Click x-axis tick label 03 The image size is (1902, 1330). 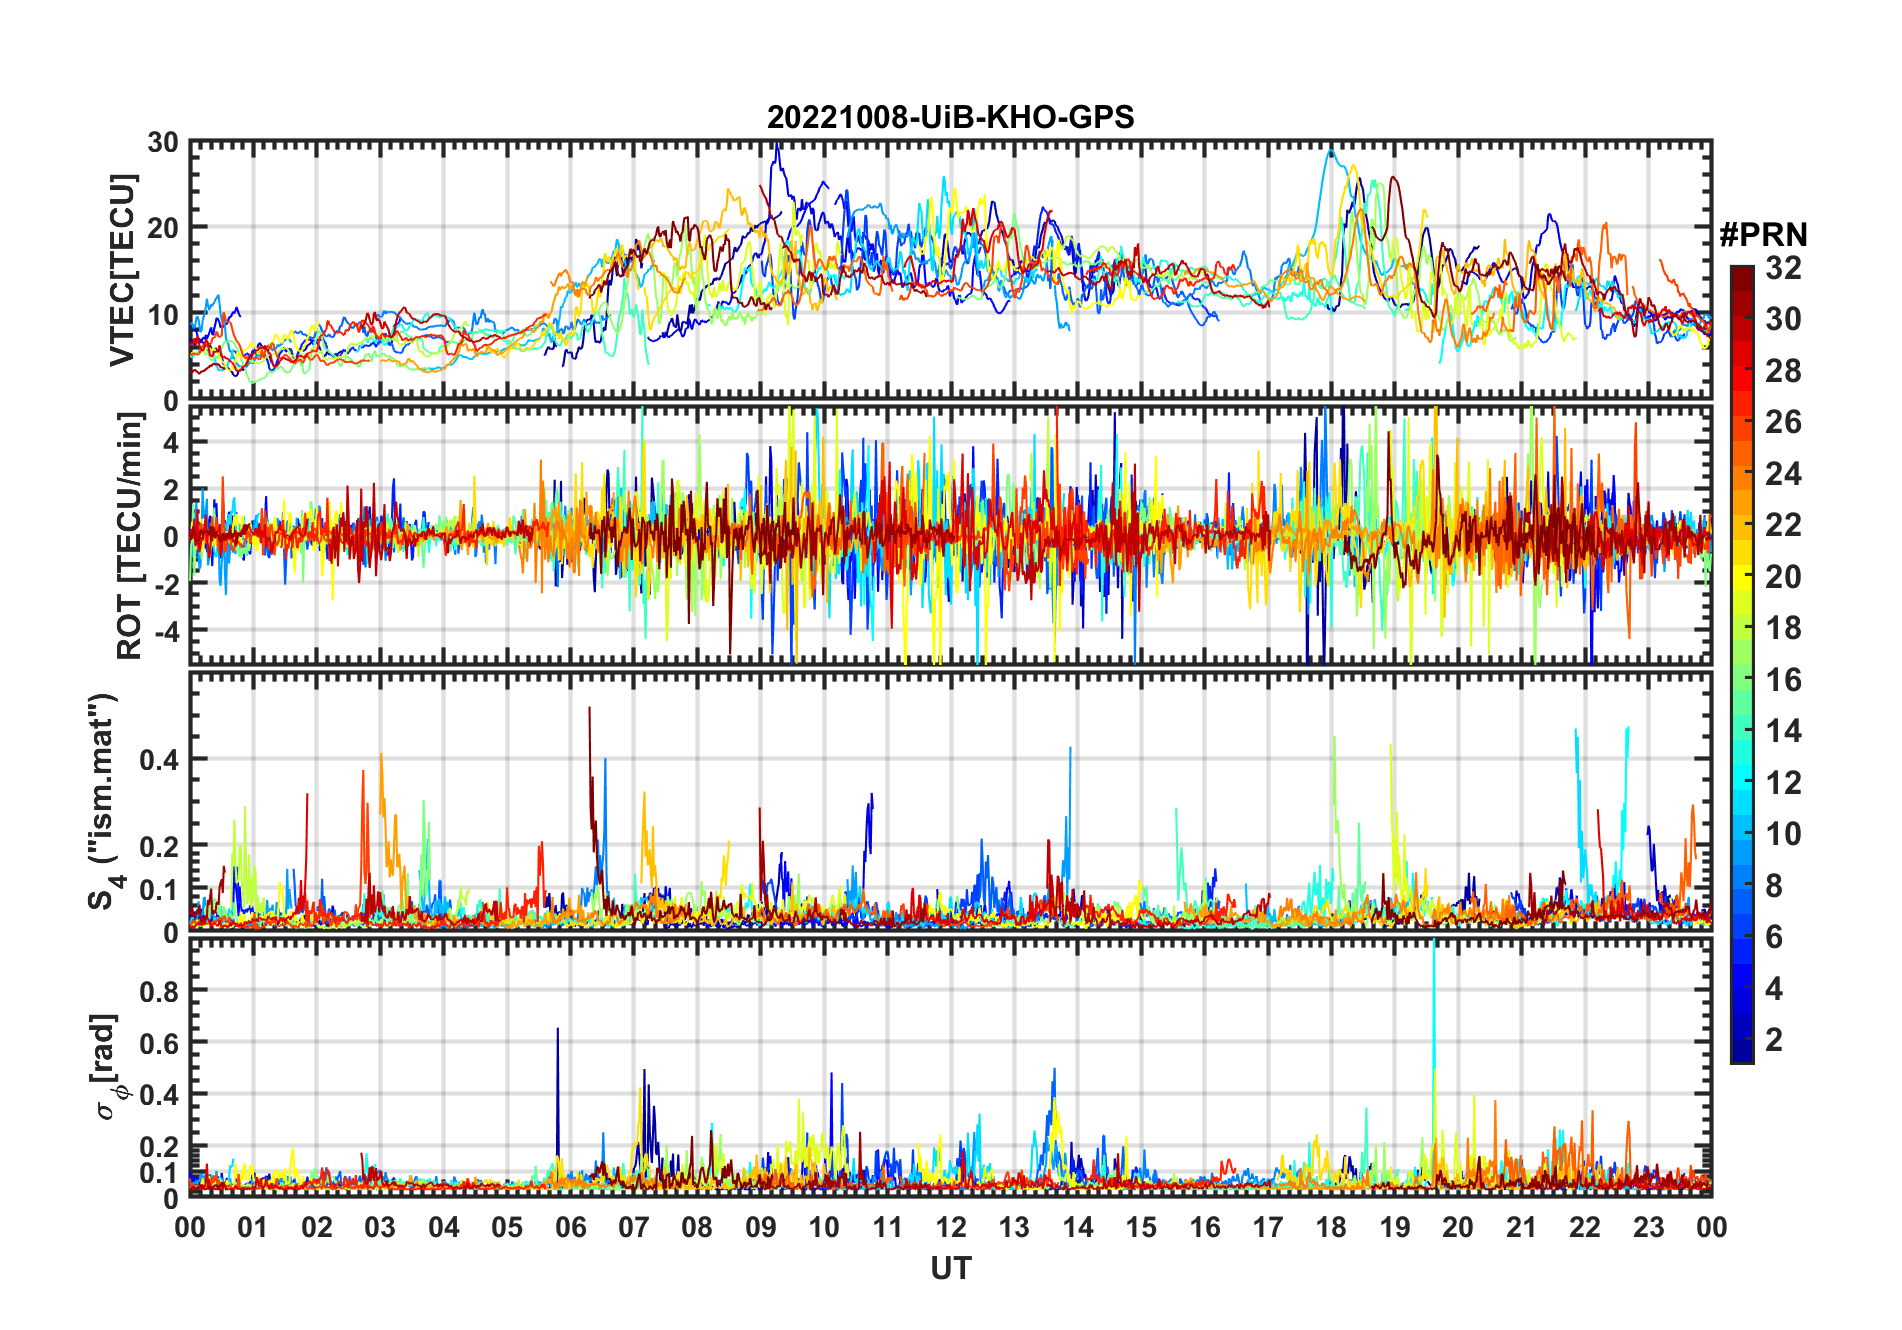[x=380, y=1227]
